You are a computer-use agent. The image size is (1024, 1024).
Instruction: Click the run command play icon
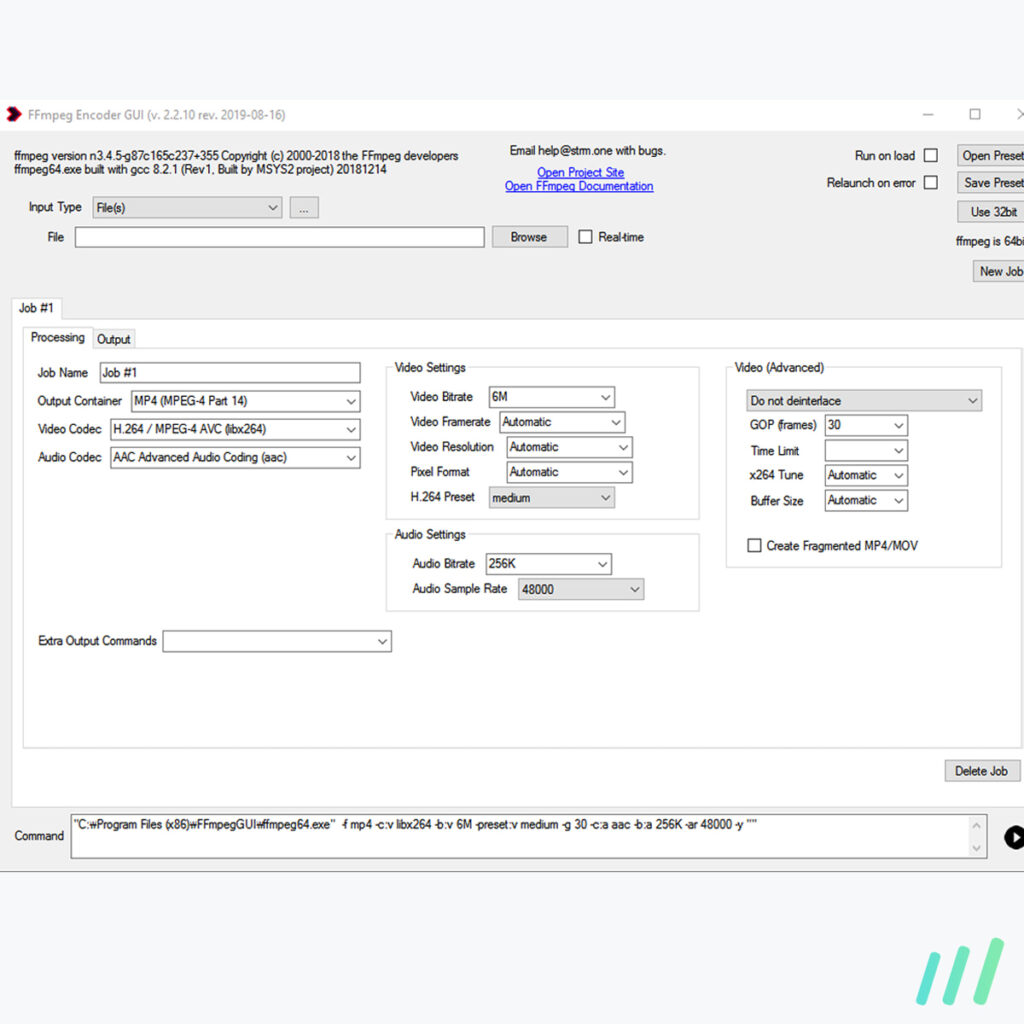(x=1014, y=837)
